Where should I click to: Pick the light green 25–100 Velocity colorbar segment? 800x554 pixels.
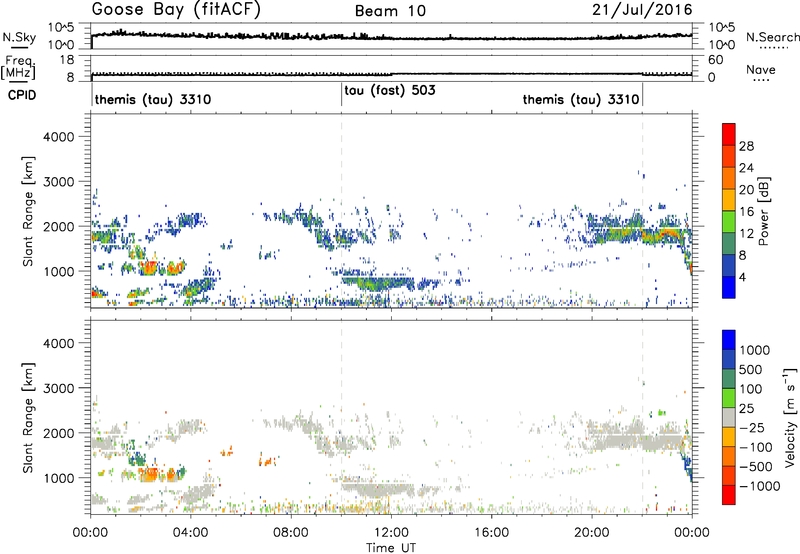(x=729, y=398)
